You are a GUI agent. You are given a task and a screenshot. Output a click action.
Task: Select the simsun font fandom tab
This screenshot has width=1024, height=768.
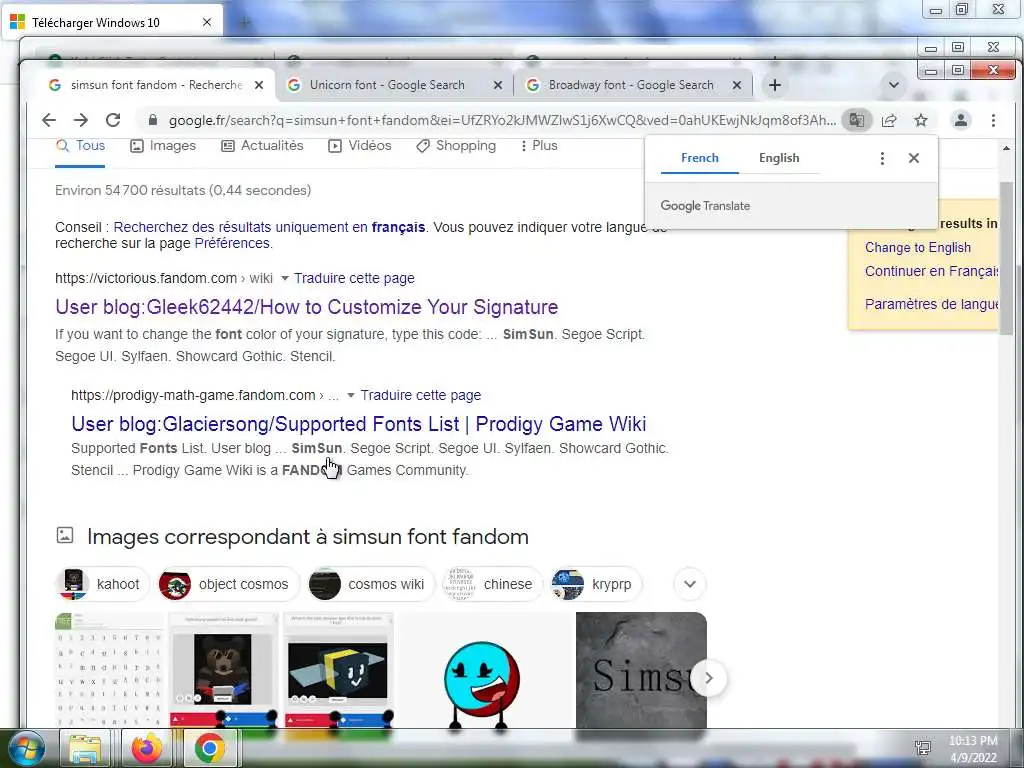155,85
